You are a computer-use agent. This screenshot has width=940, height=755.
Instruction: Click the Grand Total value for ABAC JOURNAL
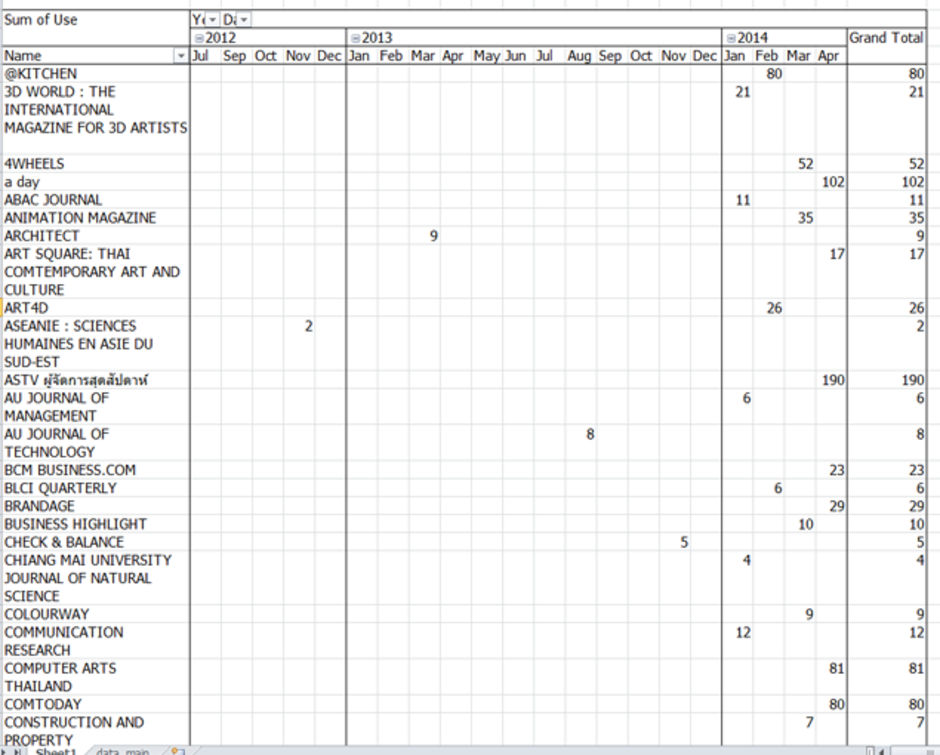[x=916, y=200]
